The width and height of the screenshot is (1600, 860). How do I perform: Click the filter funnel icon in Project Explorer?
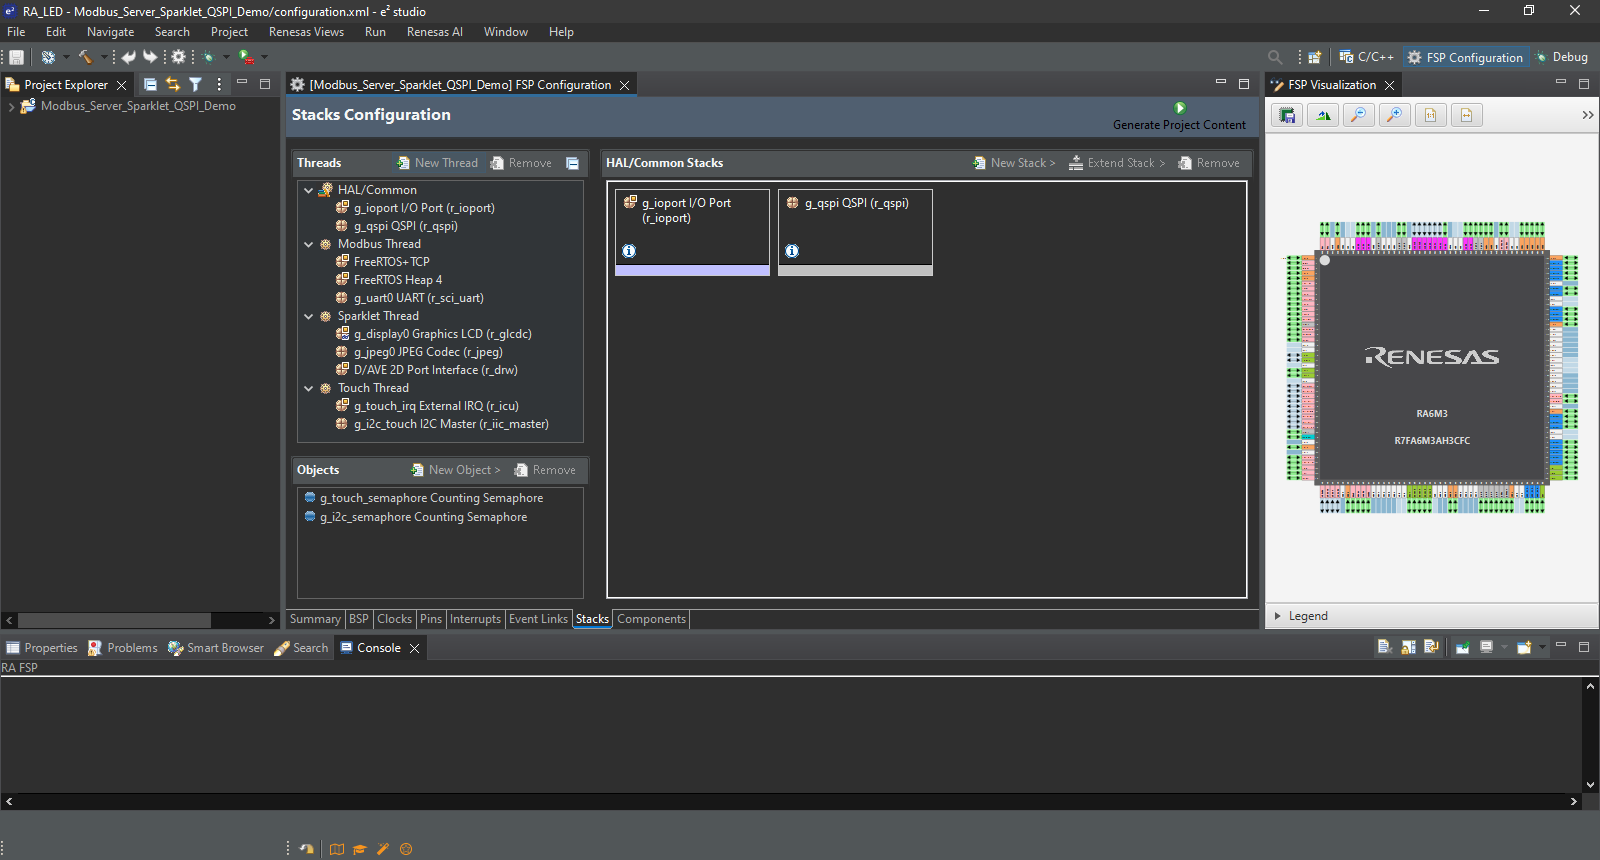[x=196, y=85]
